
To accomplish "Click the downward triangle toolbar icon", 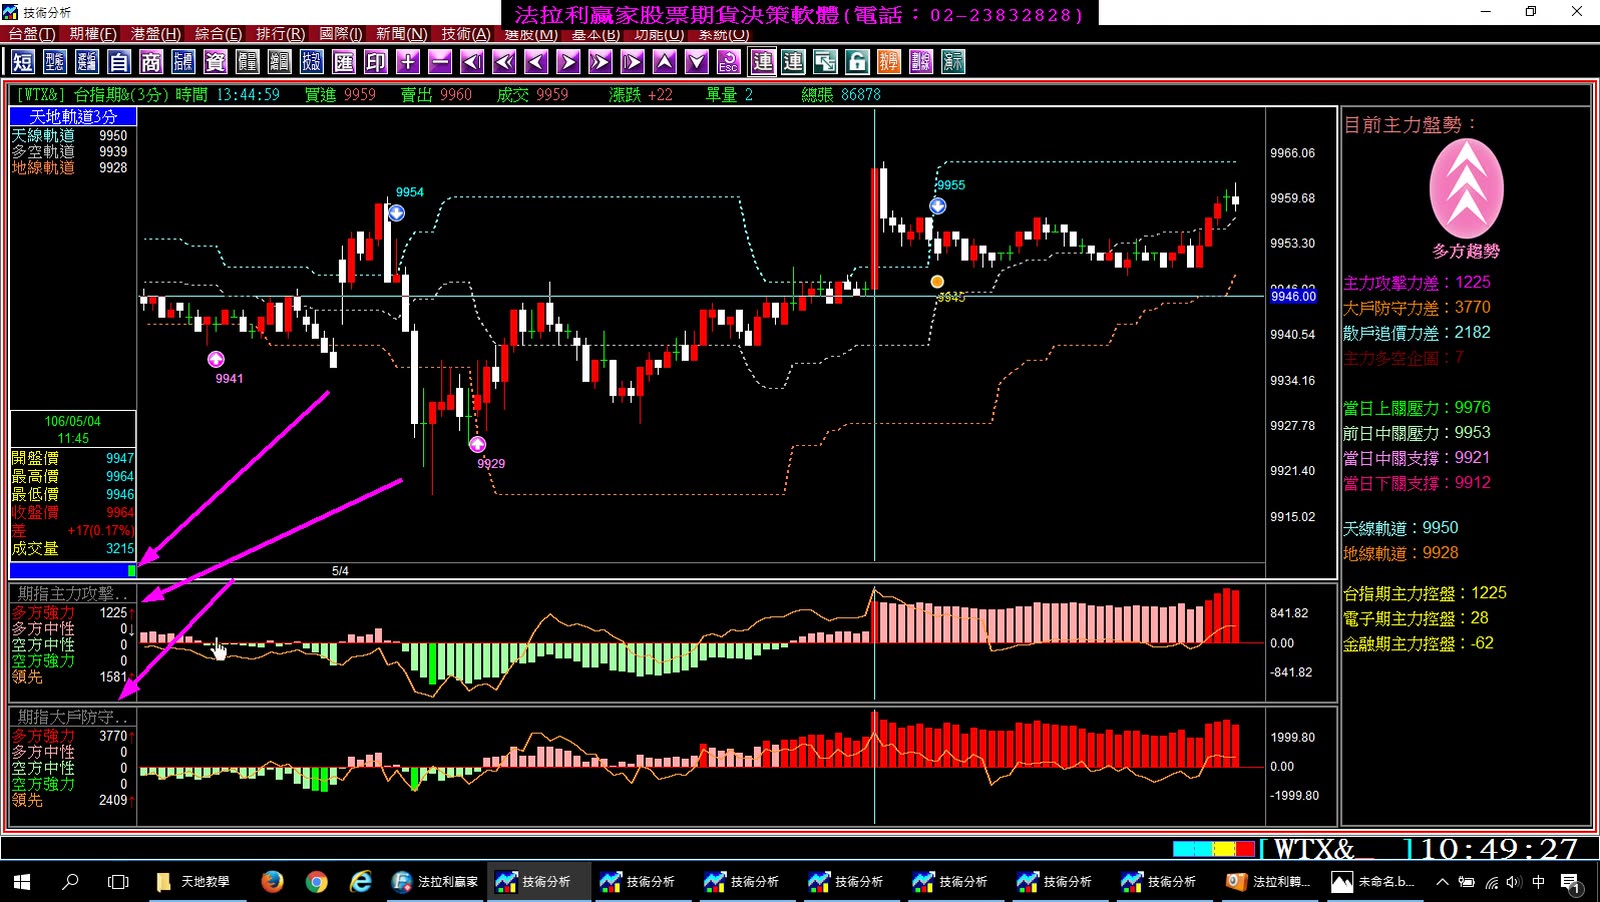I will click(697, 62).
